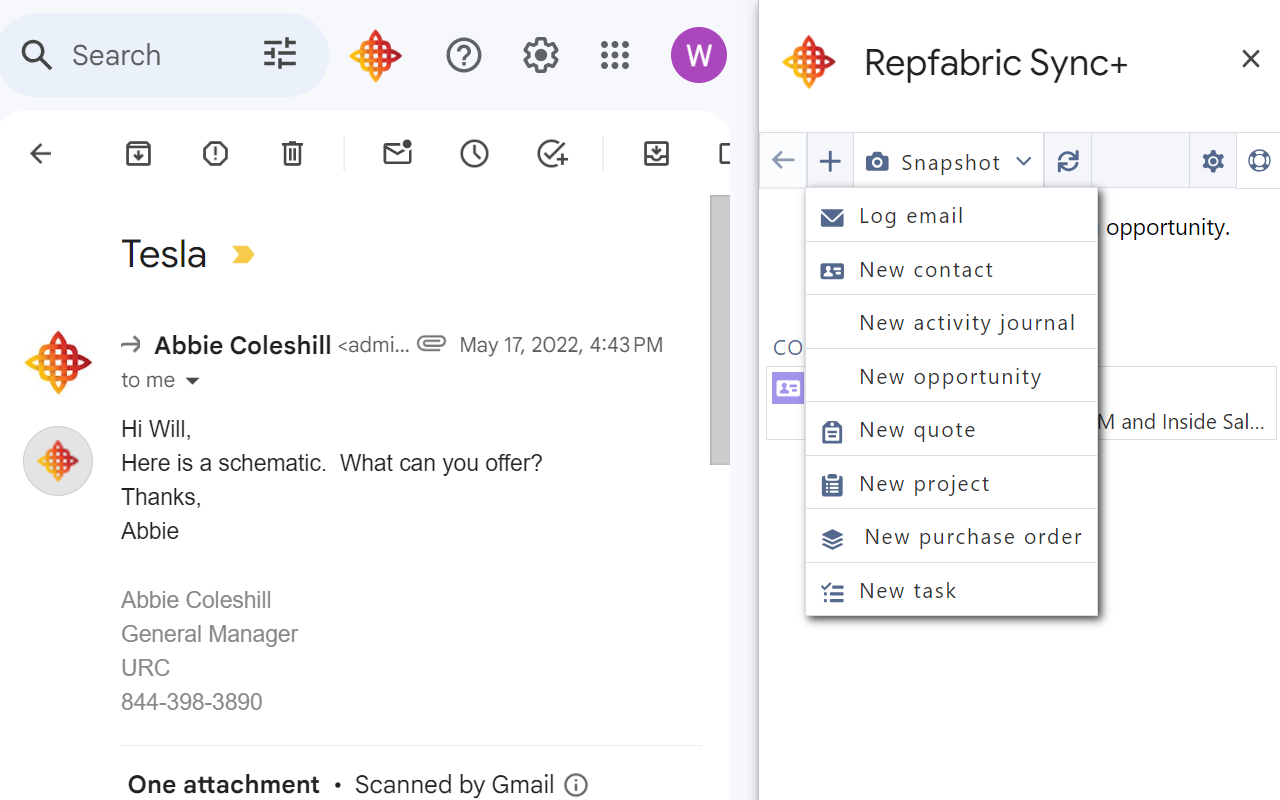This screenshot has height=800, width=1280.
Task: Open the W account avatar
Action: pos(699,55)
